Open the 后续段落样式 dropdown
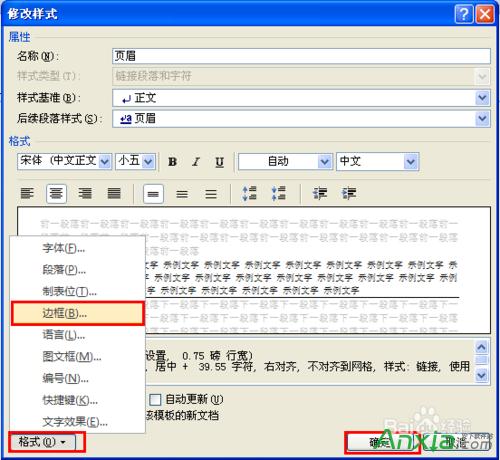This screenshot has width=500, height=460. click(482, 118)
